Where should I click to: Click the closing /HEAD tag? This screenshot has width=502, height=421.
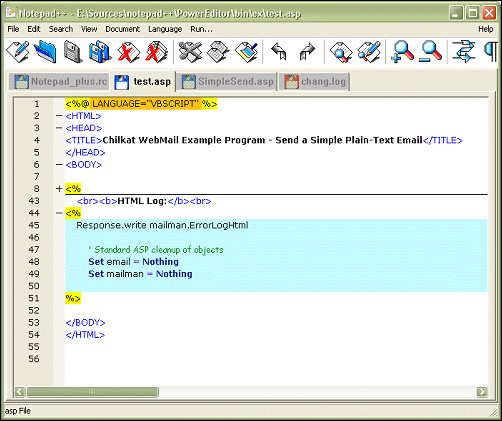point(85,152)
